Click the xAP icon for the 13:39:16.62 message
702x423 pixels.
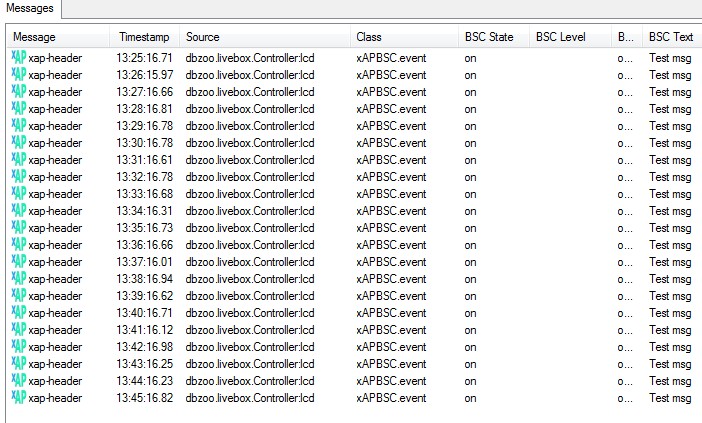coord(19,295)
